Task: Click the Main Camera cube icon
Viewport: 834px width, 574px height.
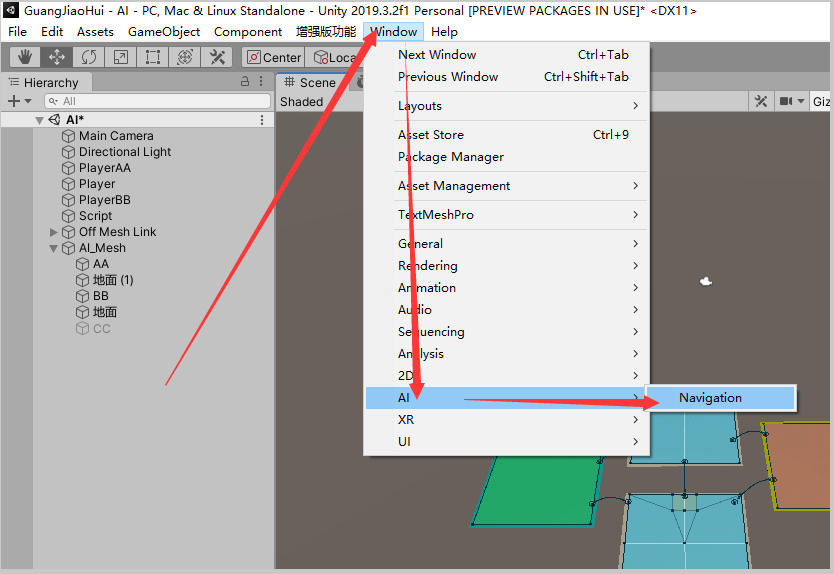Action: pos(68,136)
